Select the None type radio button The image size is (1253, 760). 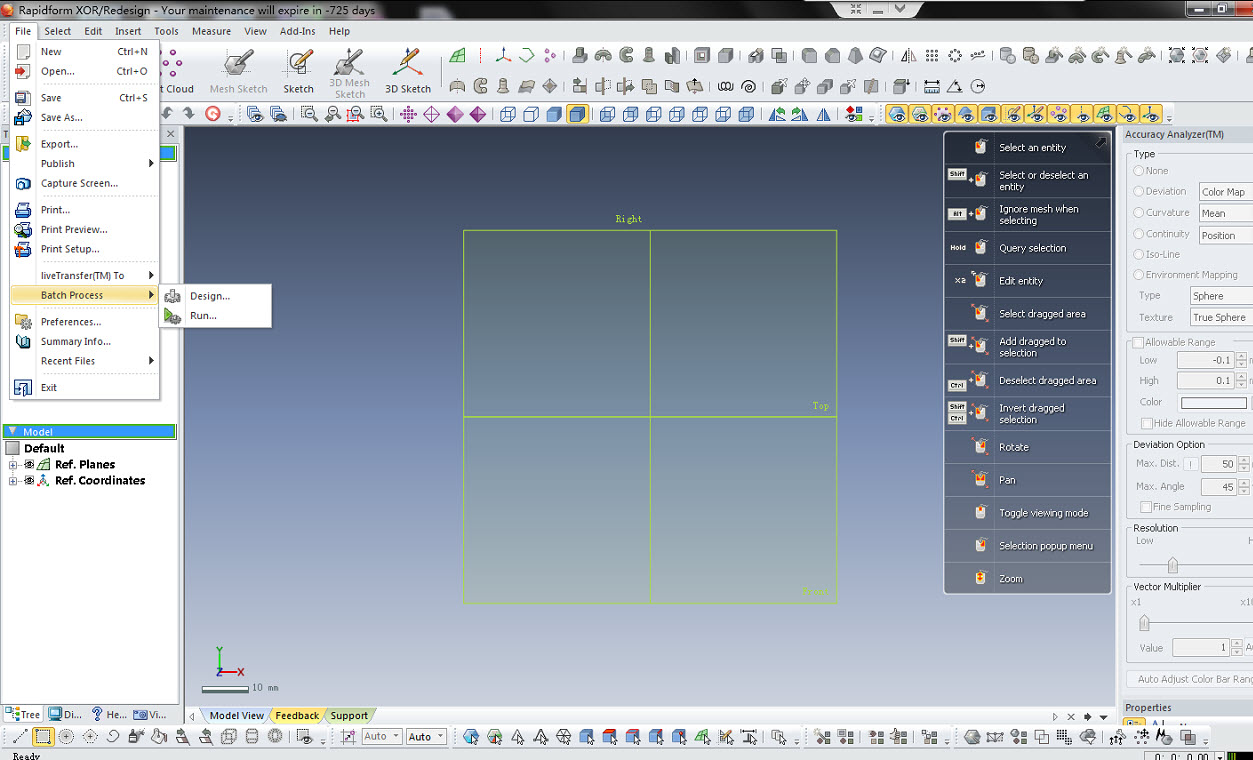click(x=1138, y=171)
